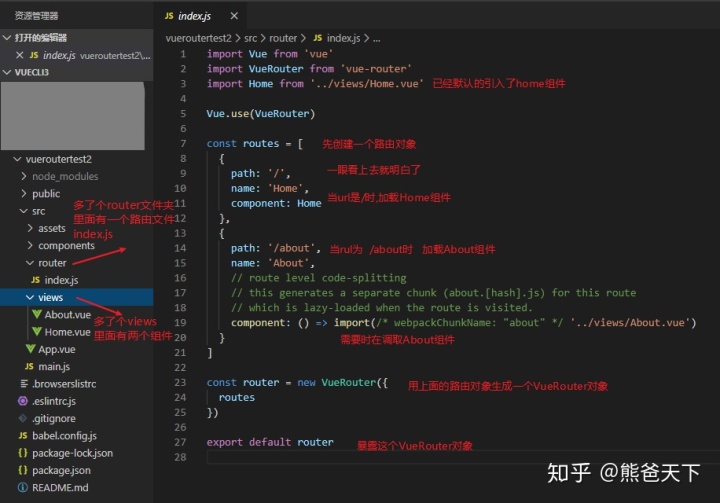Open .gitignore file
Screen dimensions: 720x503
click(x=54, y=418)
